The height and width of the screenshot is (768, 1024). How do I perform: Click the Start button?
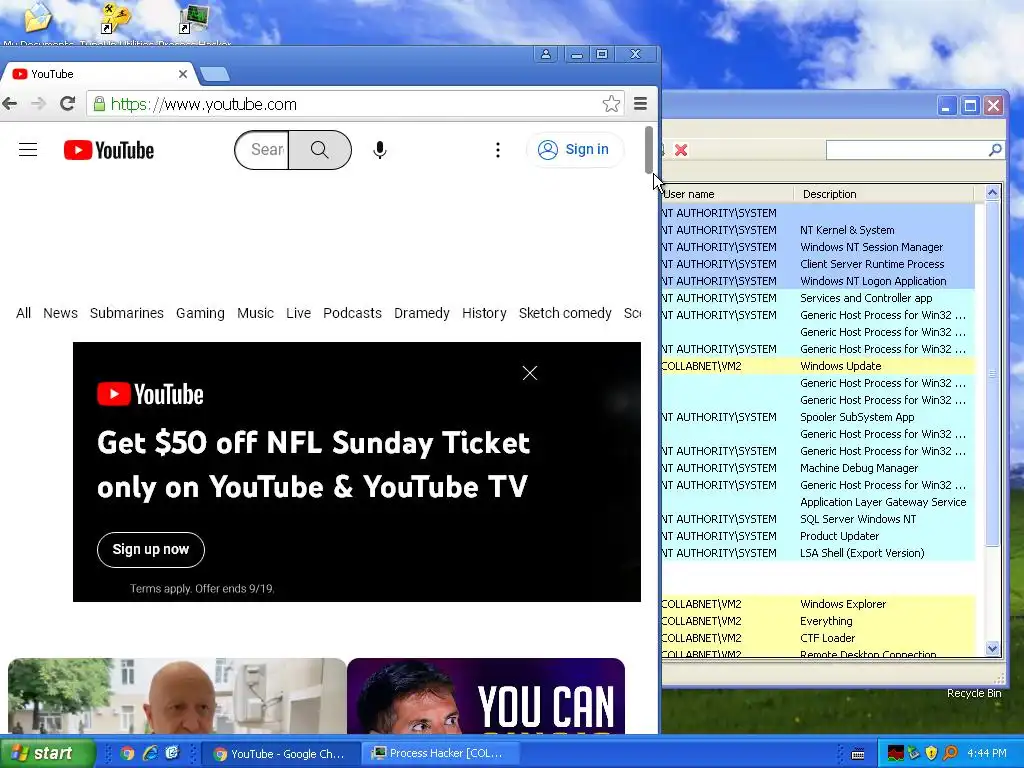46,754
